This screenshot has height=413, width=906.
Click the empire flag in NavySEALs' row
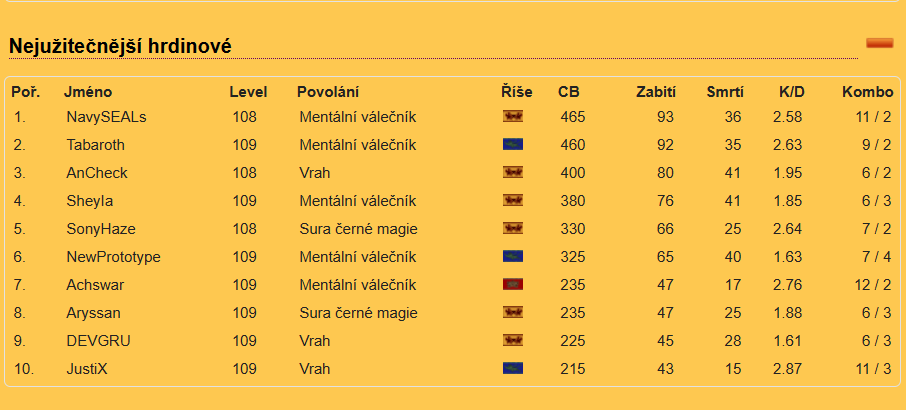(x=513, y=117)
